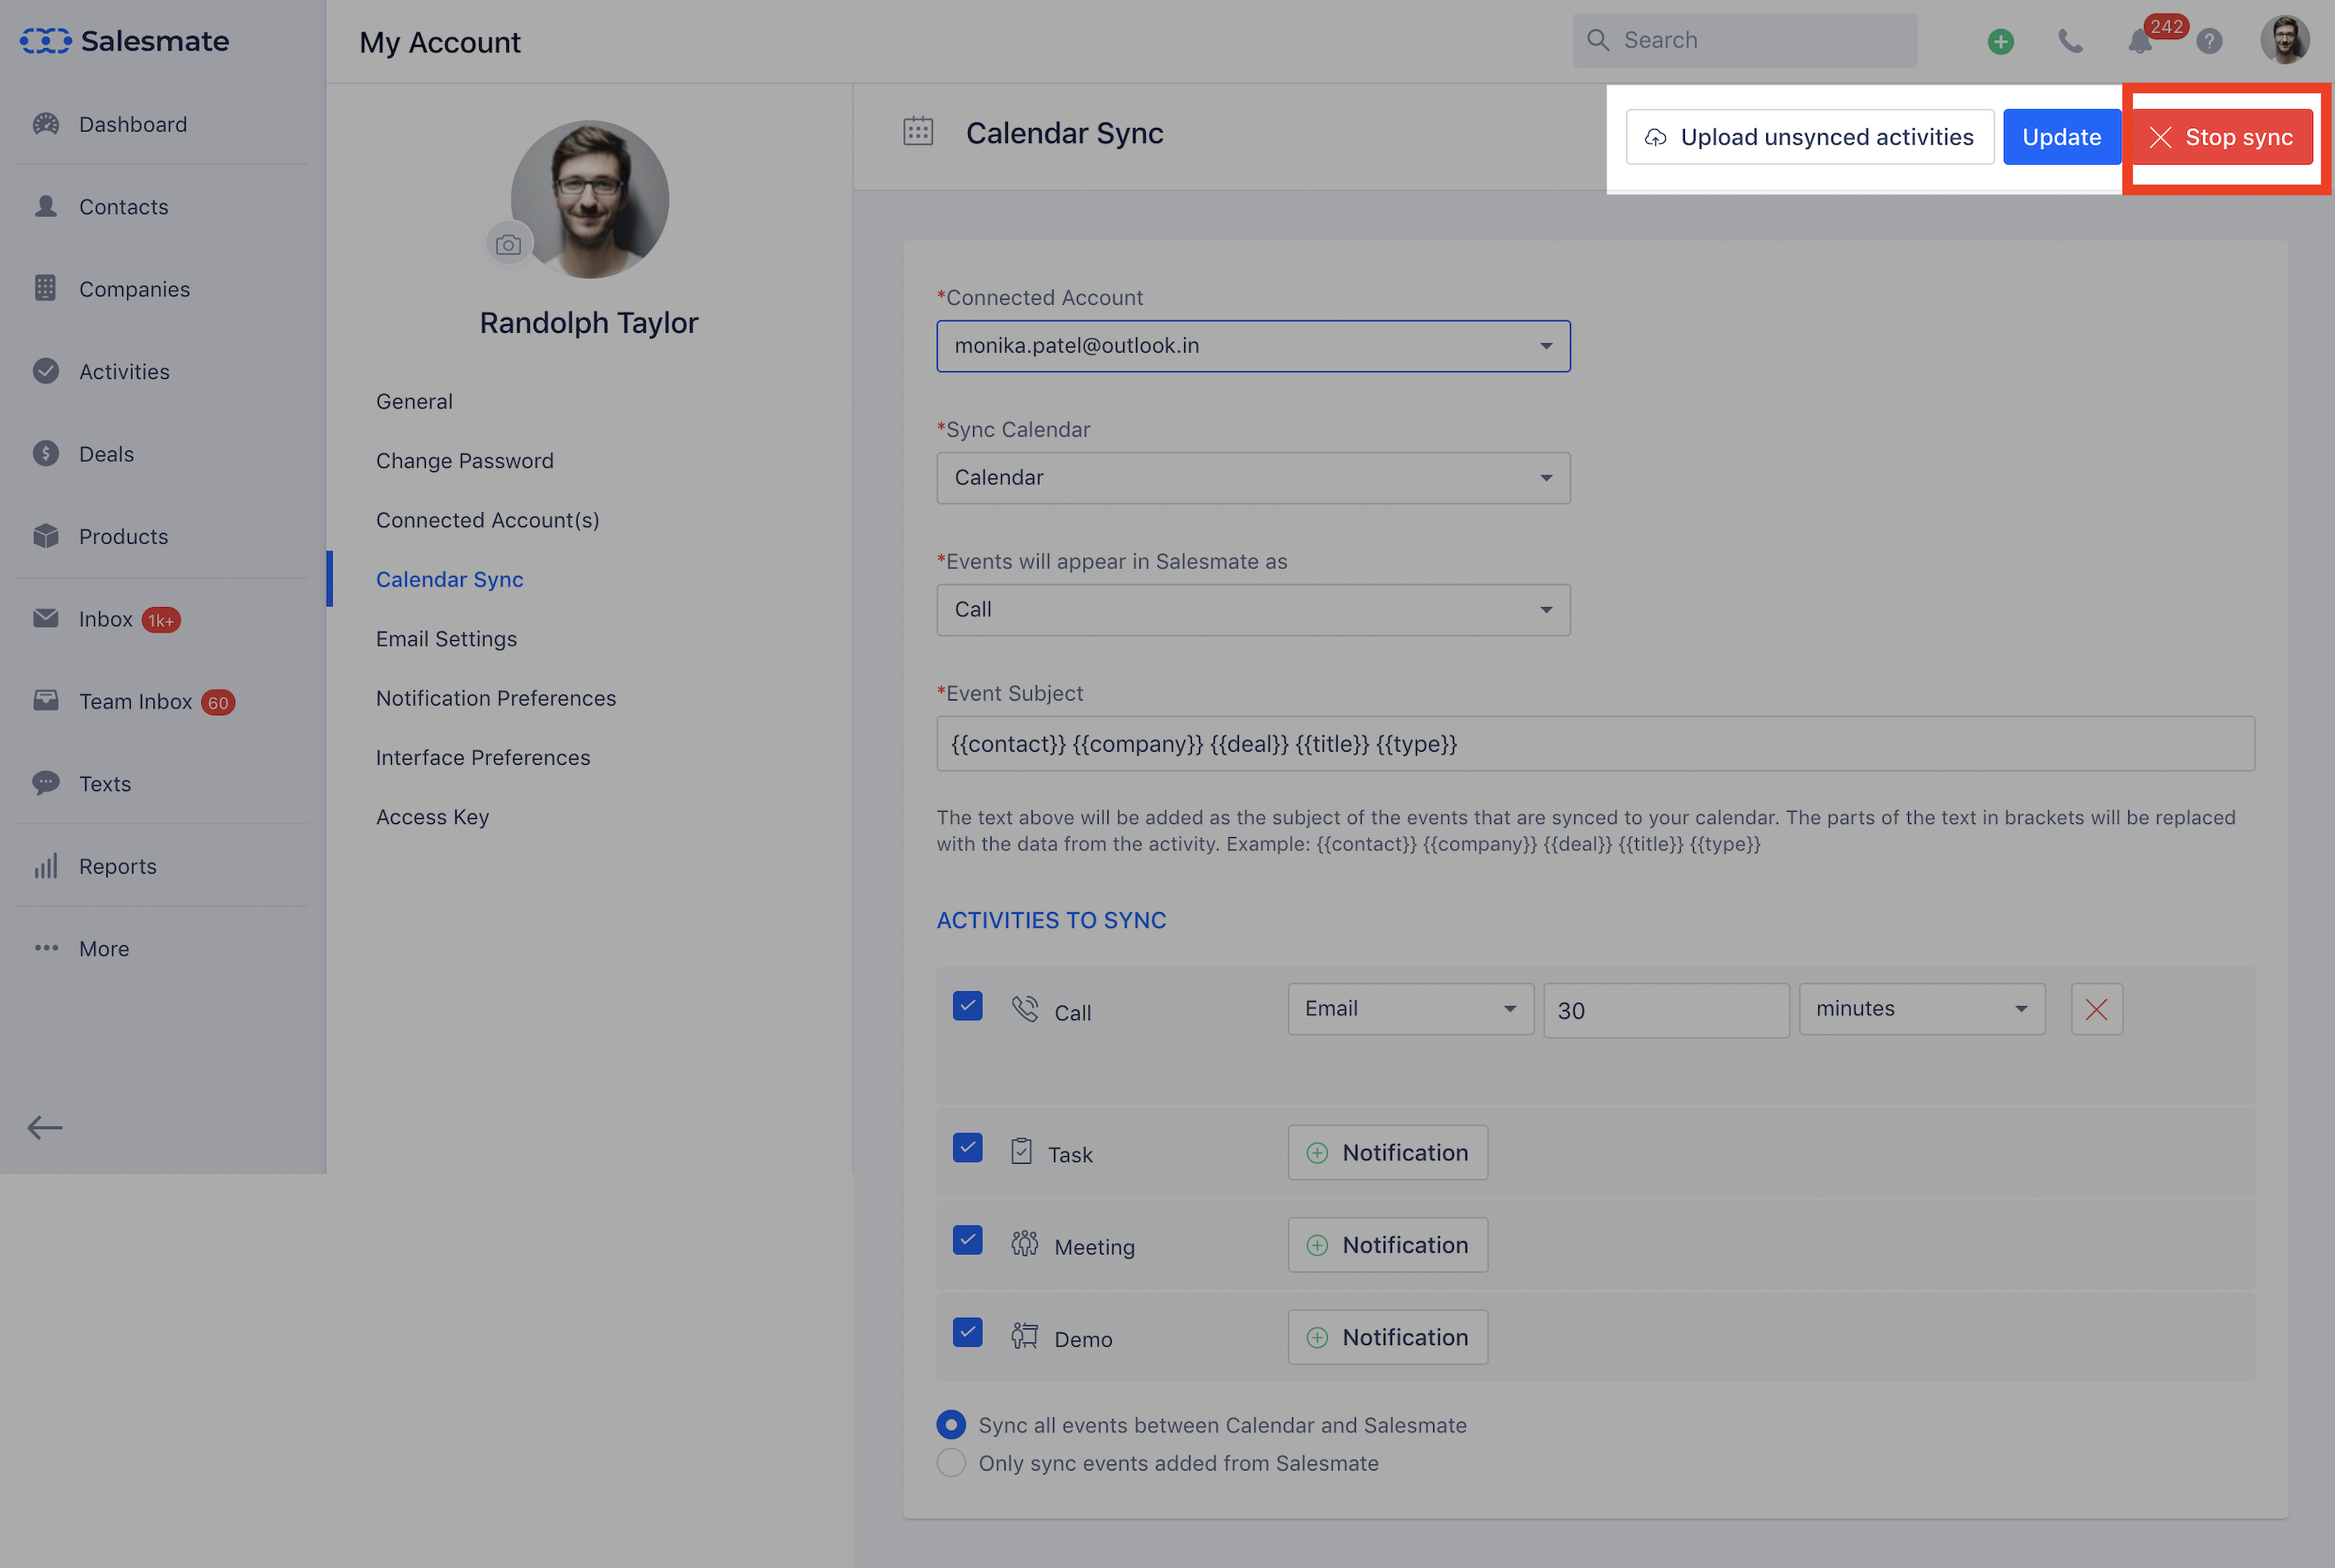
Task: Add Notification for Task
Action: tap(1388, 1152)
